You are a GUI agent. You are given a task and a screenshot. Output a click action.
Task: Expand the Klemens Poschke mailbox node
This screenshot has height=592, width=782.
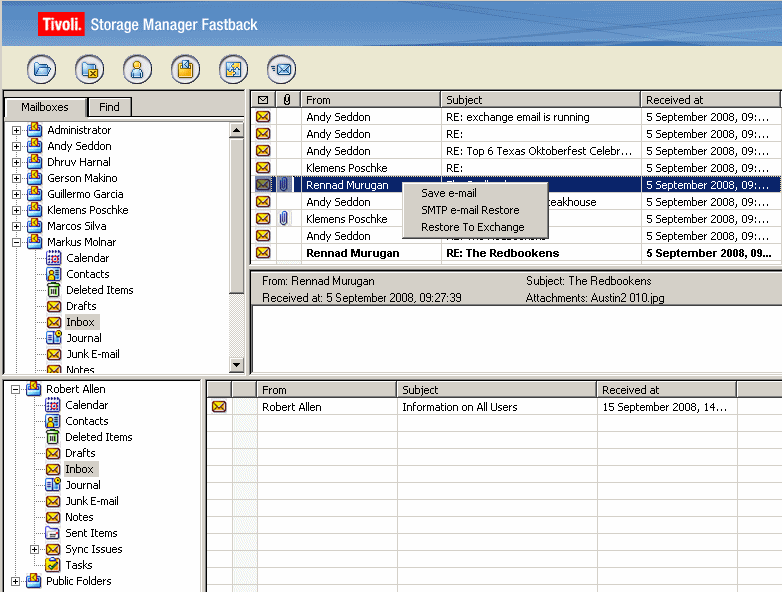[16, 210]
